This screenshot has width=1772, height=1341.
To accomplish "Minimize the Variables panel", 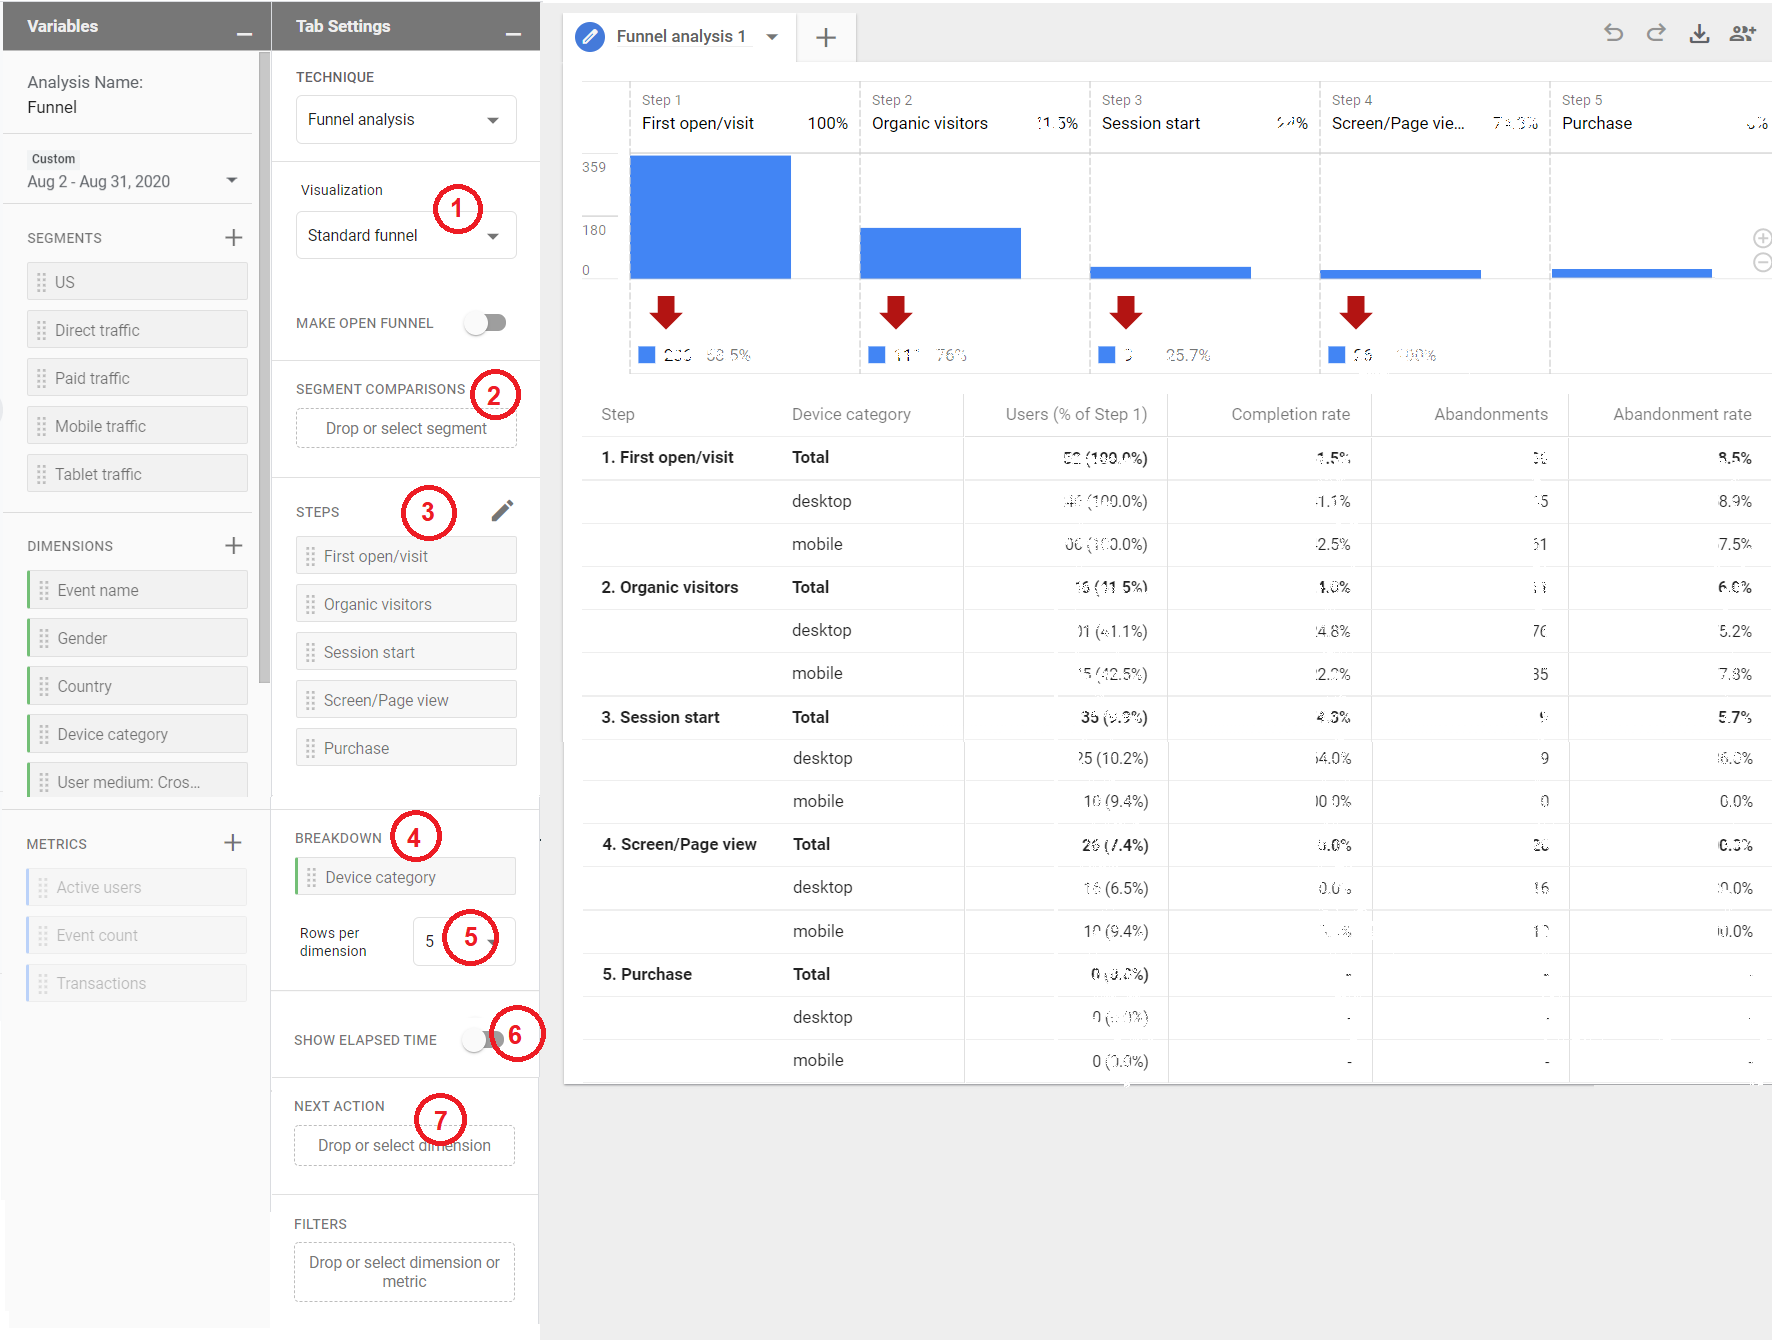I will click(x=244, y=34).
